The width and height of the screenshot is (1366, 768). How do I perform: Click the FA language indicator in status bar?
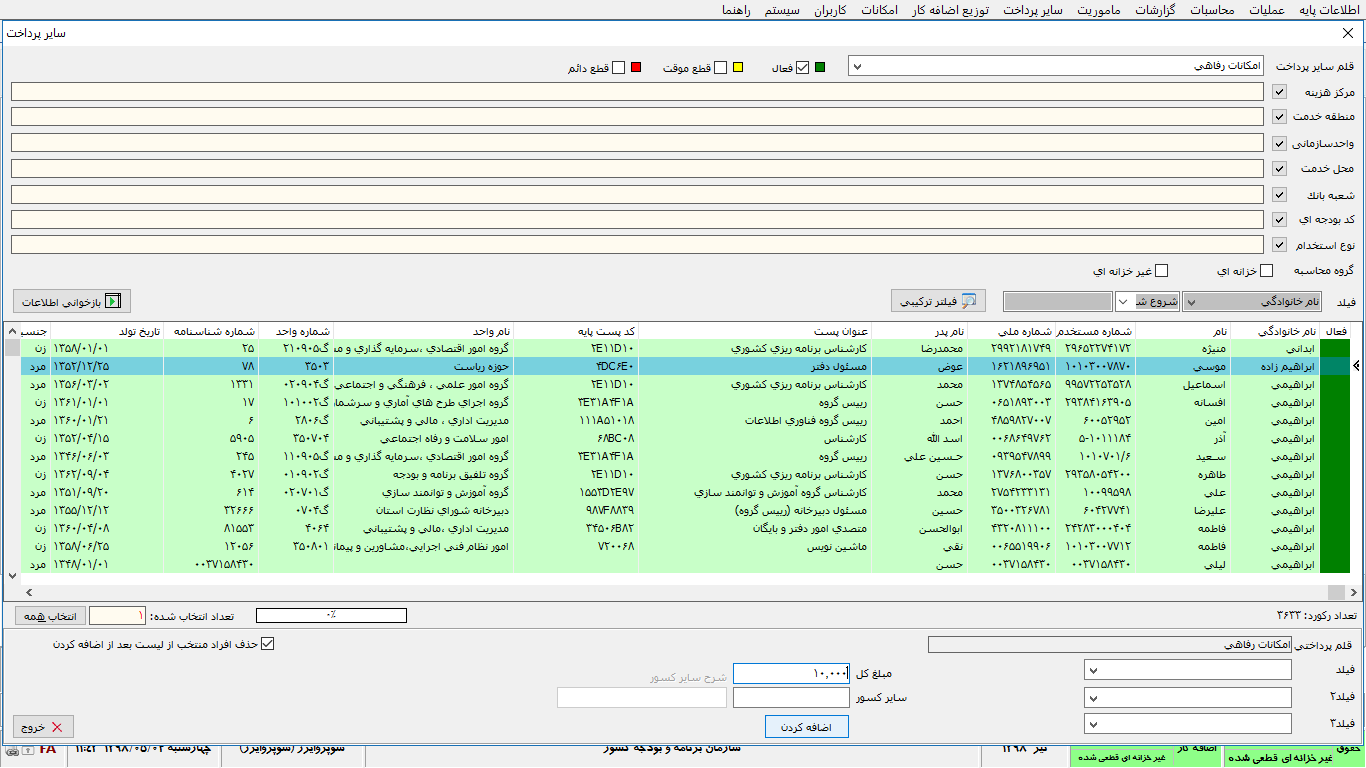click(x=48, y=750)
